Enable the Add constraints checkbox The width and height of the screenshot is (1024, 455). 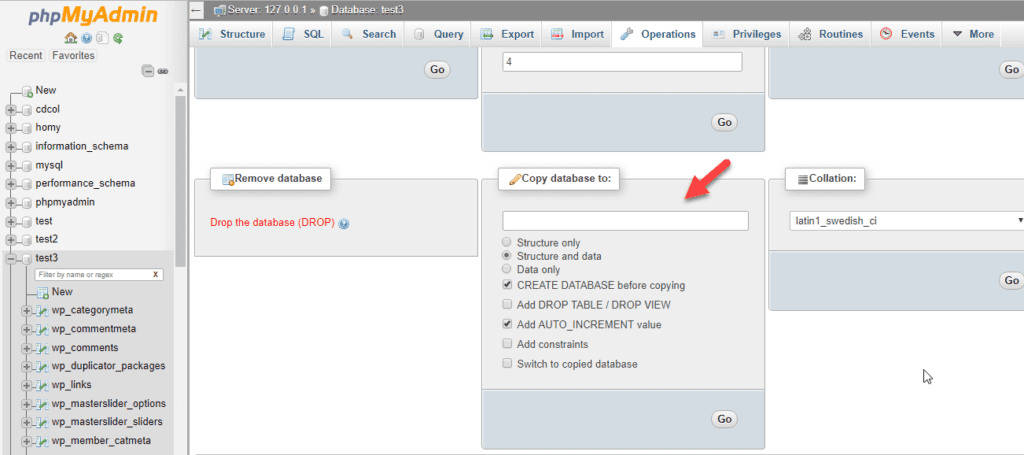coord(507,344)
